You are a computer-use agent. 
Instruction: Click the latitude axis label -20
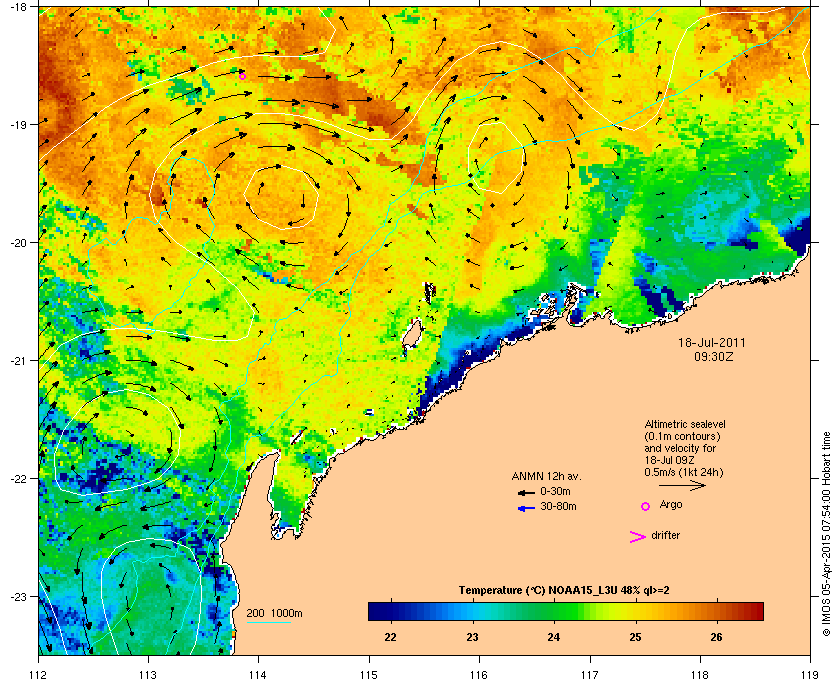click(18, 243)
